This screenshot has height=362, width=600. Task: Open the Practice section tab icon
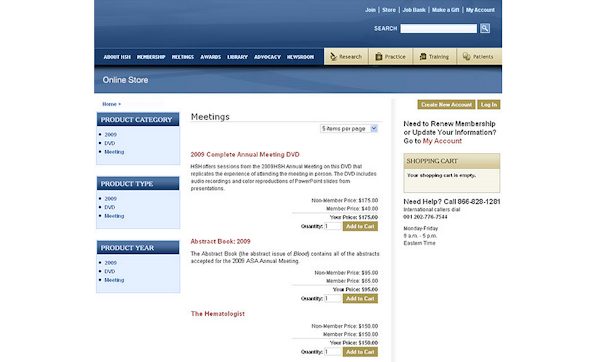click(378, 57)
